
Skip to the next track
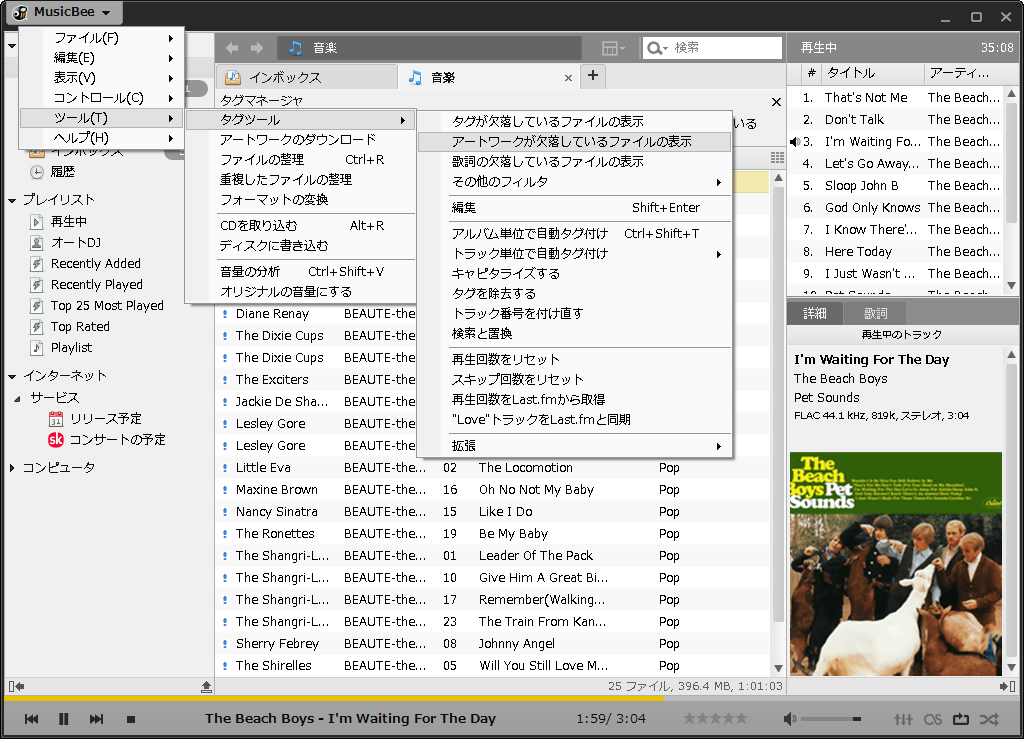click(97, 719)
